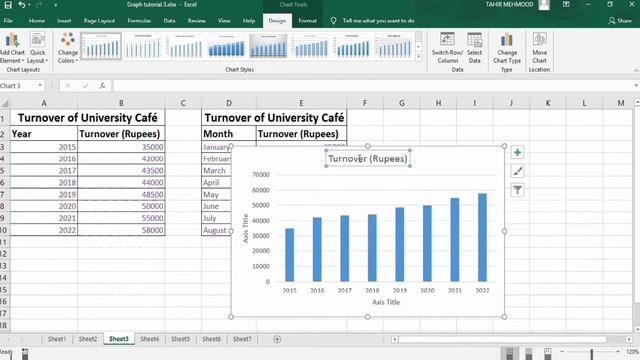This screenshot has height=360, width=640.
Task: Click the formula bar input
Action: pyautogui.click(x=373, y=86)
